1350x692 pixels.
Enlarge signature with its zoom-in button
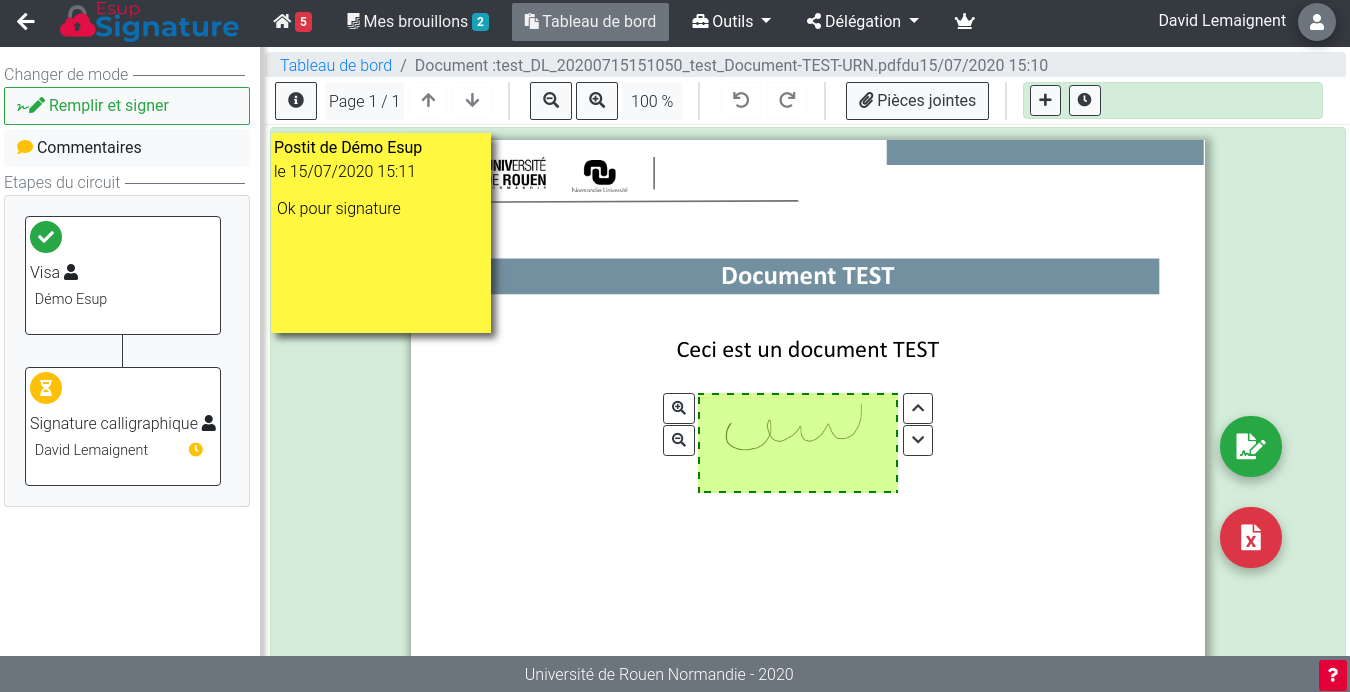coord(679,408)
